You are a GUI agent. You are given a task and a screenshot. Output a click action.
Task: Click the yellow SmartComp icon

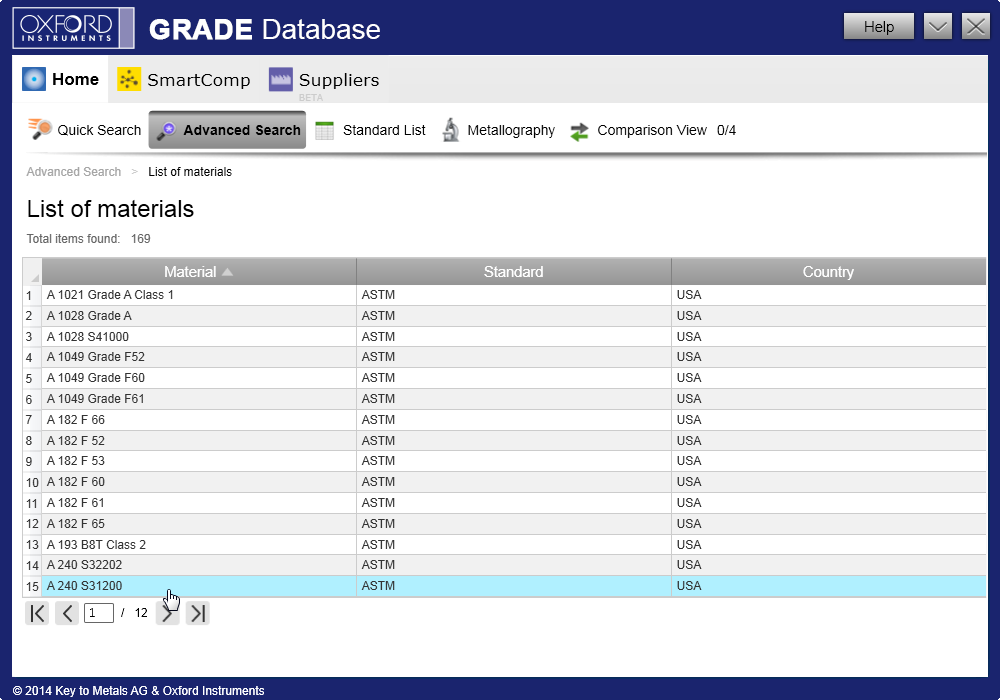point(129,79)
